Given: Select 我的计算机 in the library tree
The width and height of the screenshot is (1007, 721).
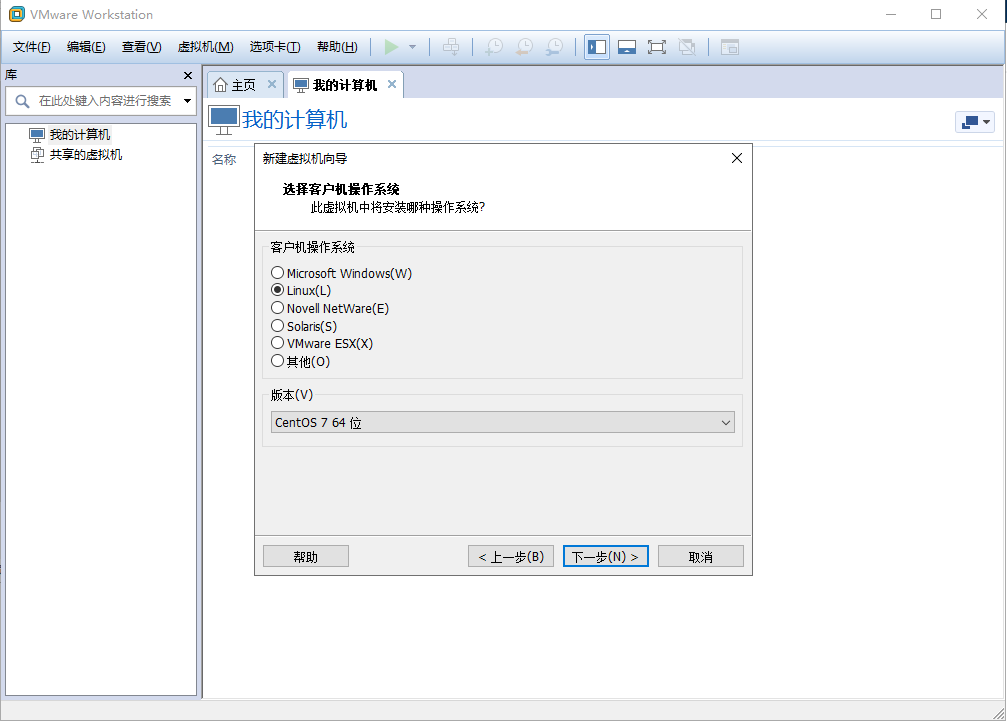Looking at the screenshot, I should 80,135.
